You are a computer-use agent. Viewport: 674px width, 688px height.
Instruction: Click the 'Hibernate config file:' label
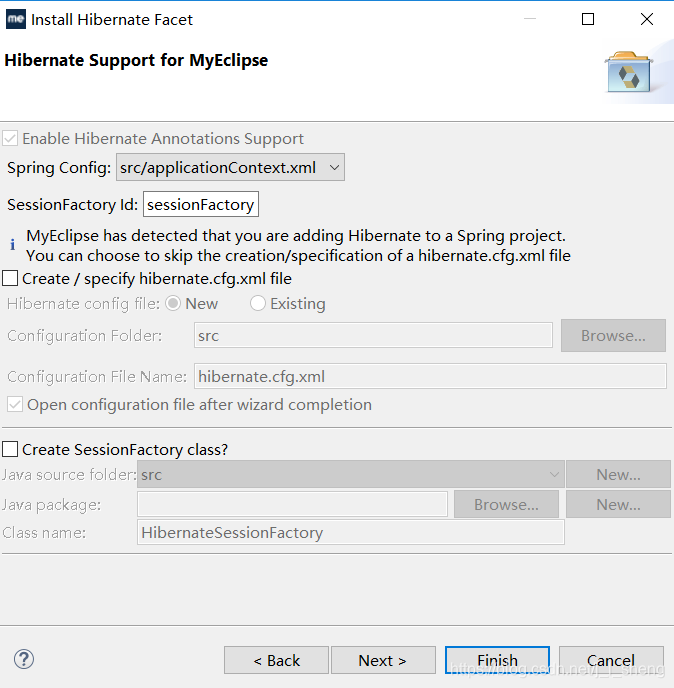pyautogui.click(x=83, y=304)
